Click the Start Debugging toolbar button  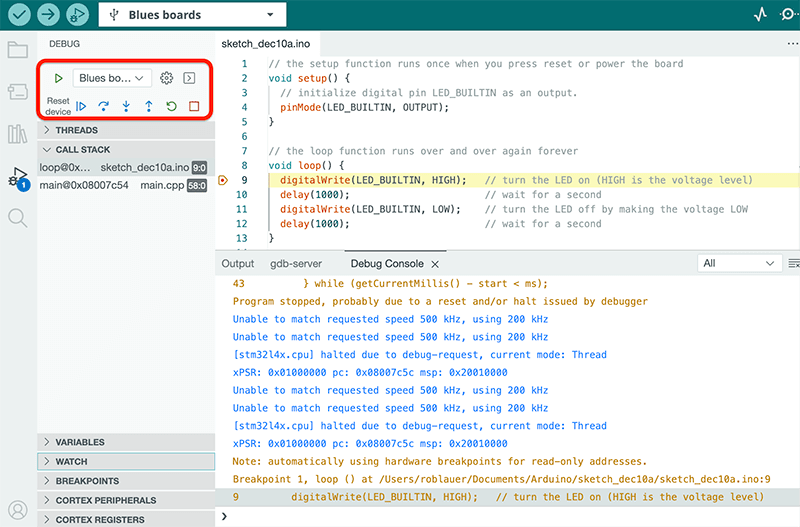pos(78,15)
